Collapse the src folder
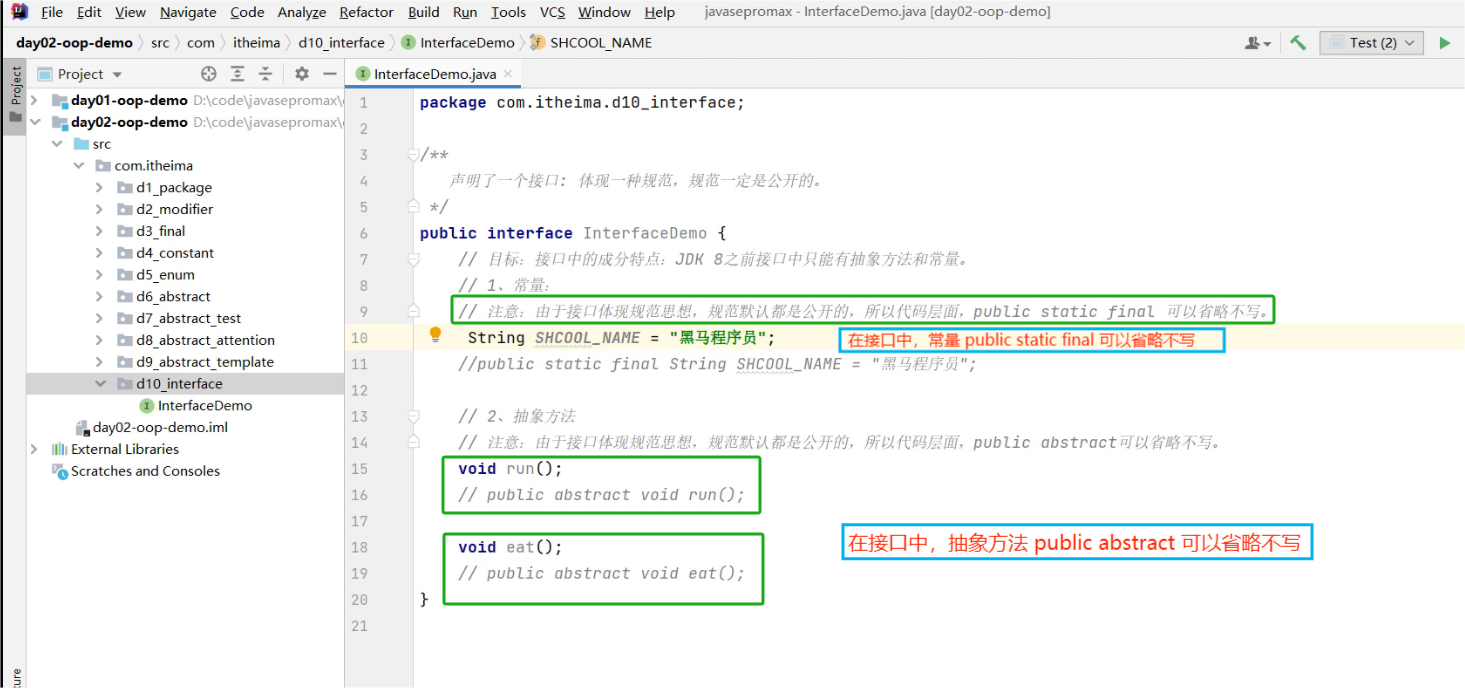This screenshot has height=688, width=1465. coord(57,144)
